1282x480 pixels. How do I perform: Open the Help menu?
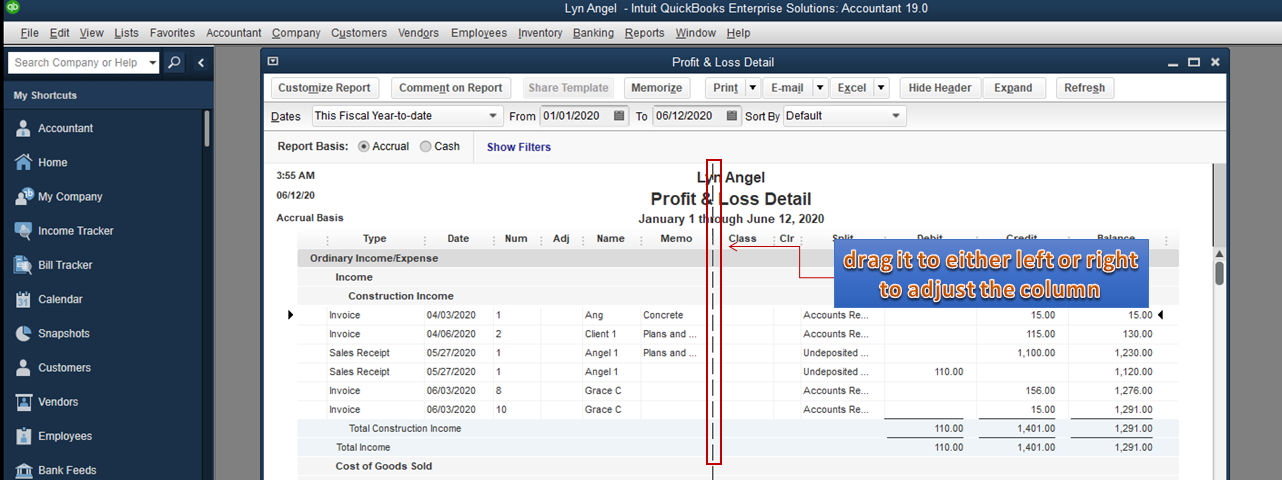point(738,33)
